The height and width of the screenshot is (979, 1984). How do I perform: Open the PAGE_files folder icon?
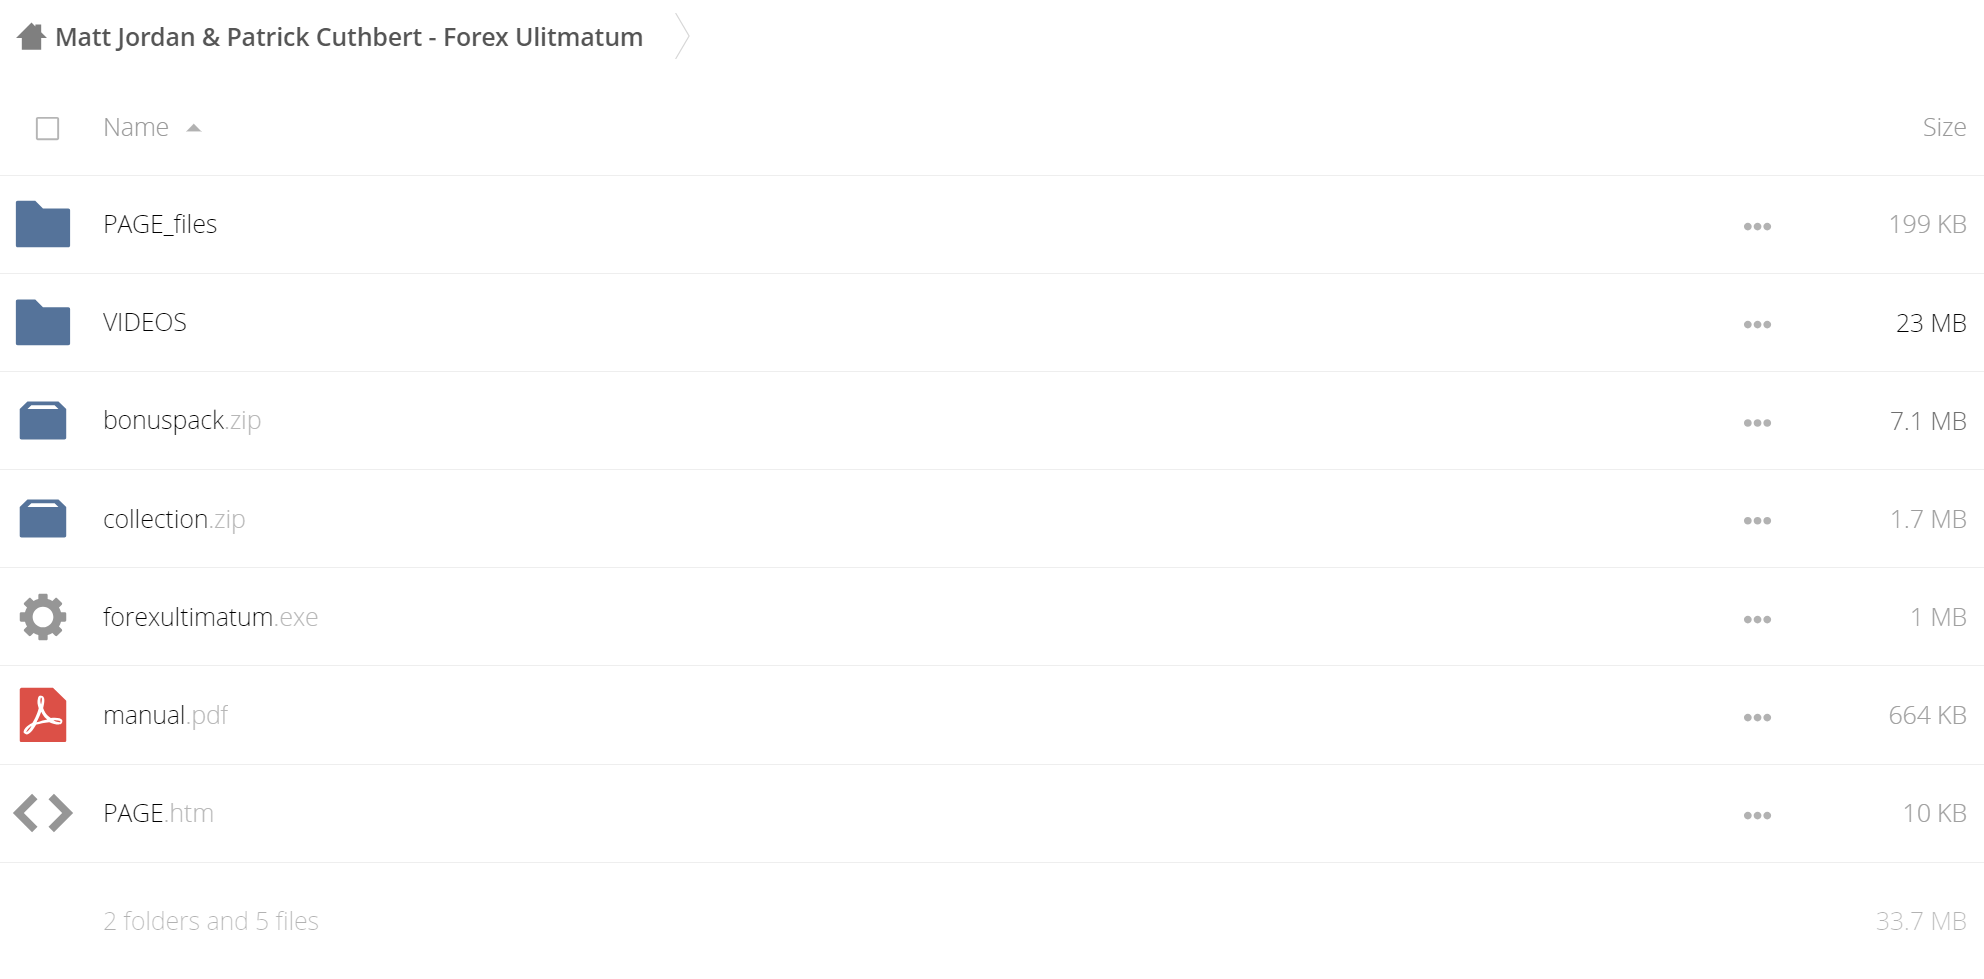43,224
